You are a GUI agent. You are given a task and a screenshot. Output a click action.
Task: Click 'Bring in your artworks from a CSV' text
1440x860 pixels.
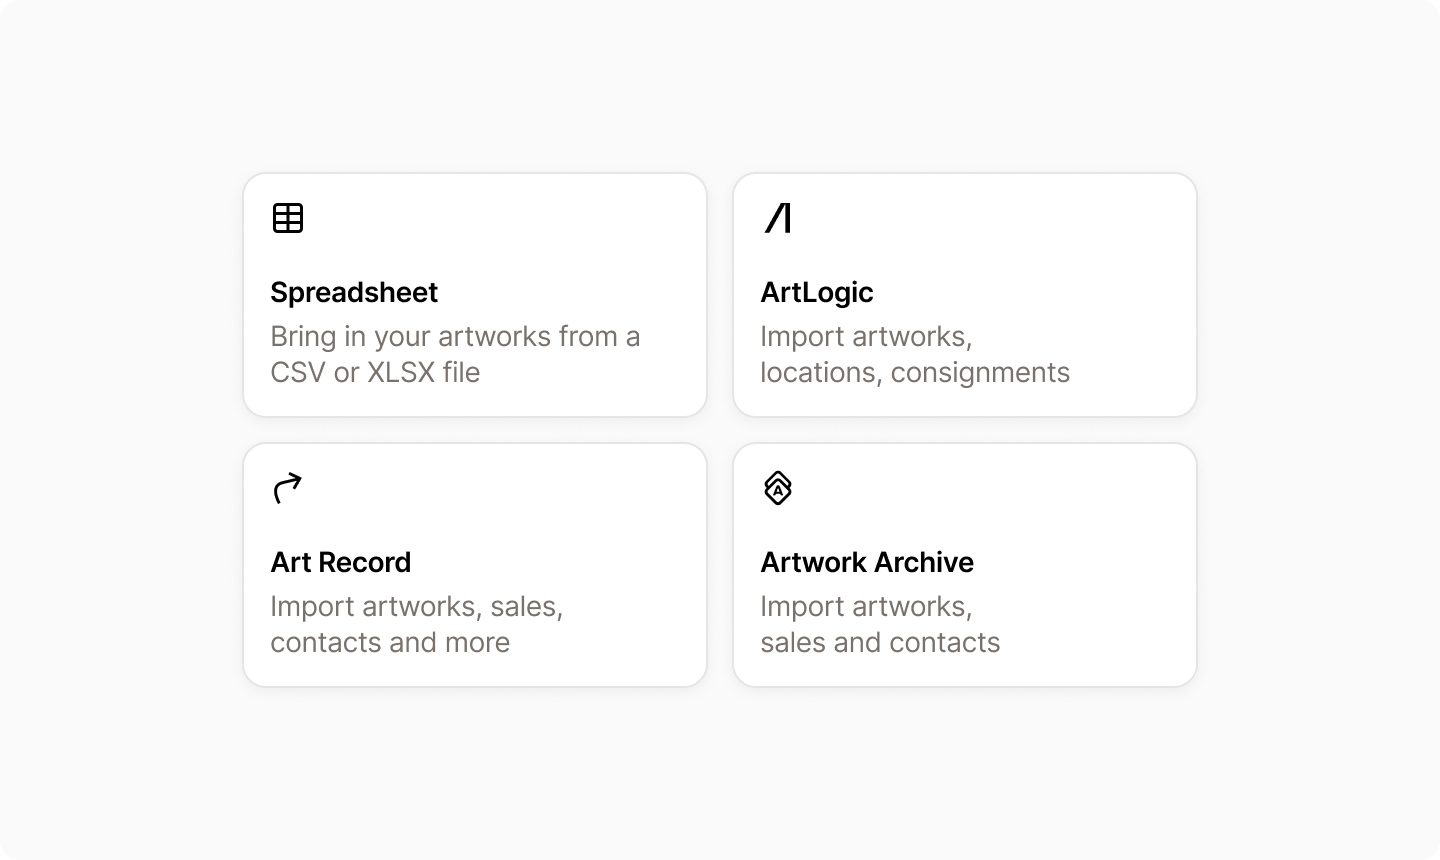(x=455, y=354)
